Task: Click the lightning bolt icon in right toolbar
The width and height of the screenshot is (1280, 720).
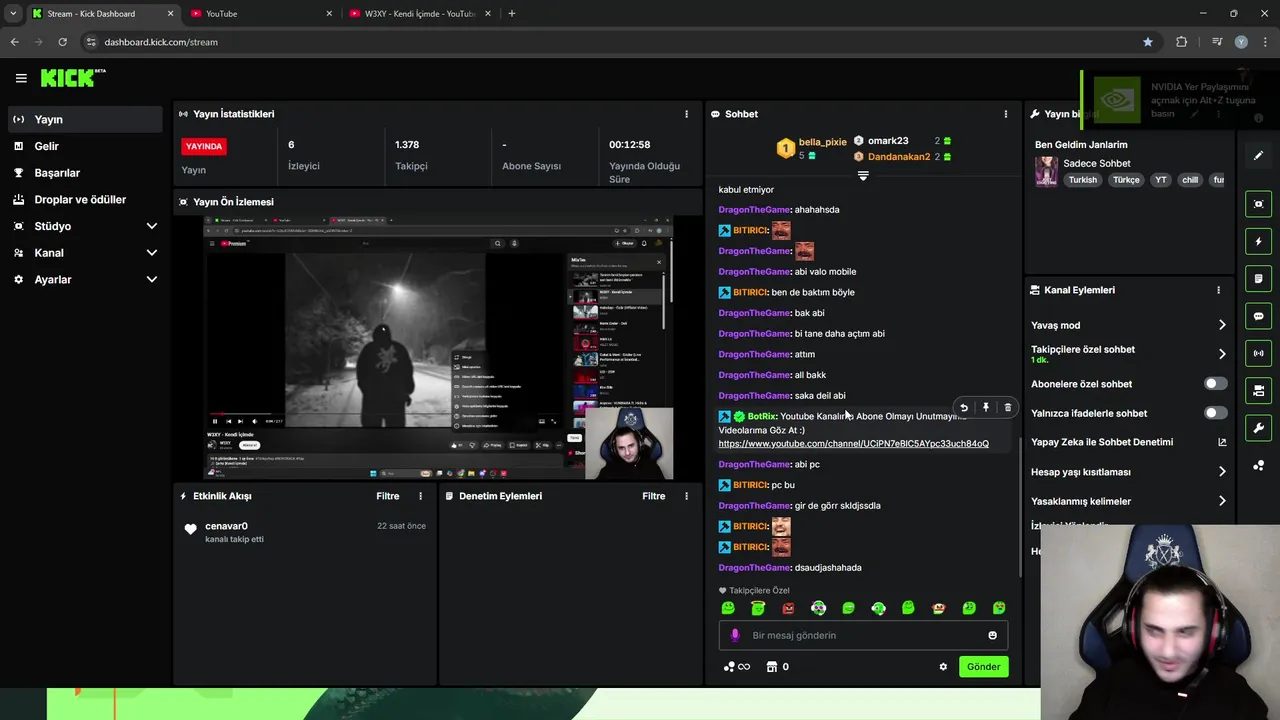Action: (1258, 242)
